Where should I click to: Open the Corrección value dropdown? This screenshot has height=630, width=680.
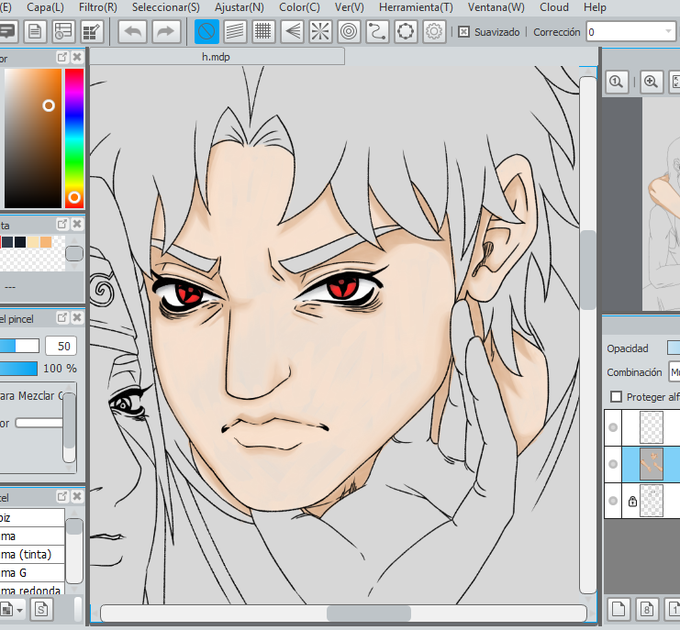pos(668,32)
